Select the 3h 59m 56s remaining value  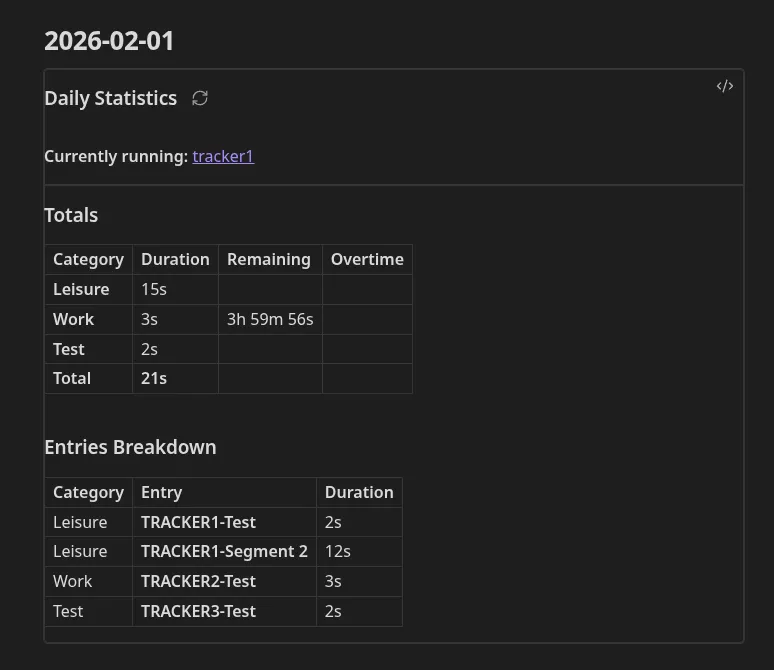pyautogui.click(x=270, y=319)
